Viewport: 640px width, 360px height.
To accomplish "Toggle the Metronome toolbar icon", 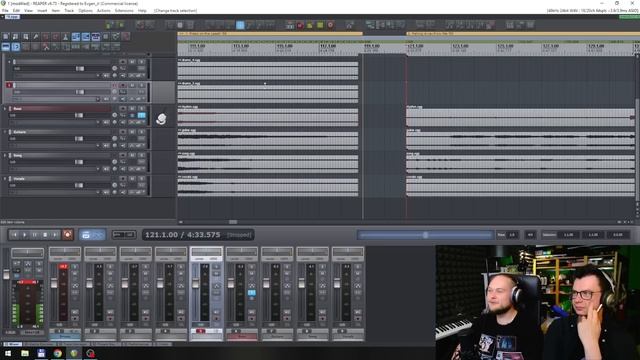I will click(65, 37).
